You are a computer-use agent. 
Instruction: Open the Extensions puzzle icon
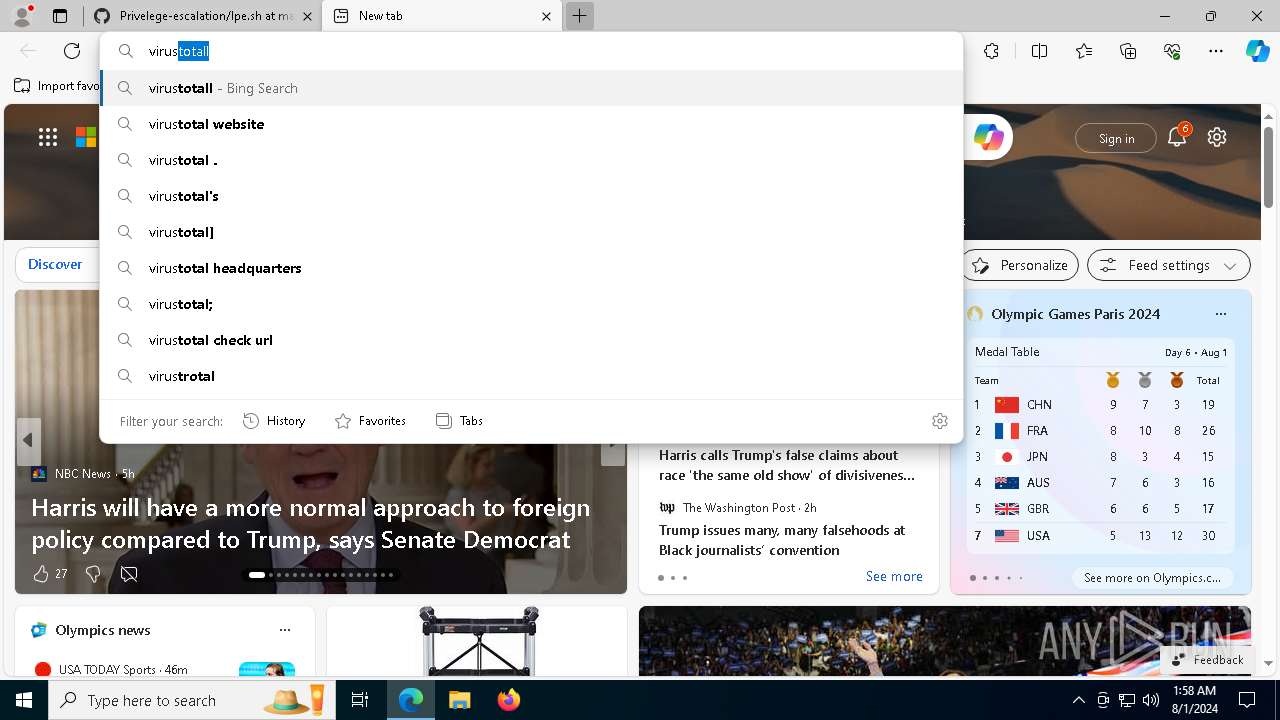(991, 51)
